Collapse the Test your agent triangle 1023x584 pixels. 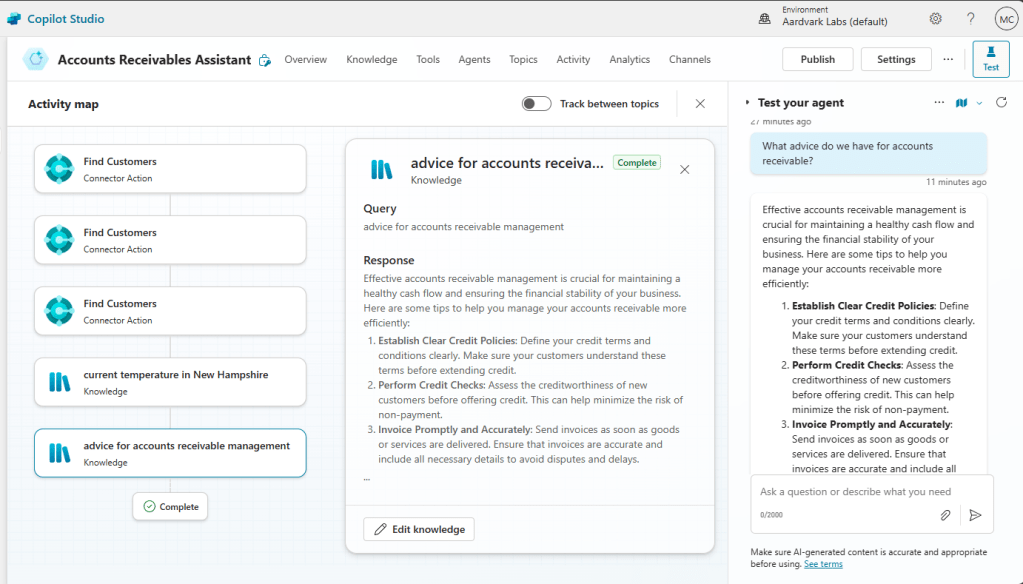coord(747,103)
